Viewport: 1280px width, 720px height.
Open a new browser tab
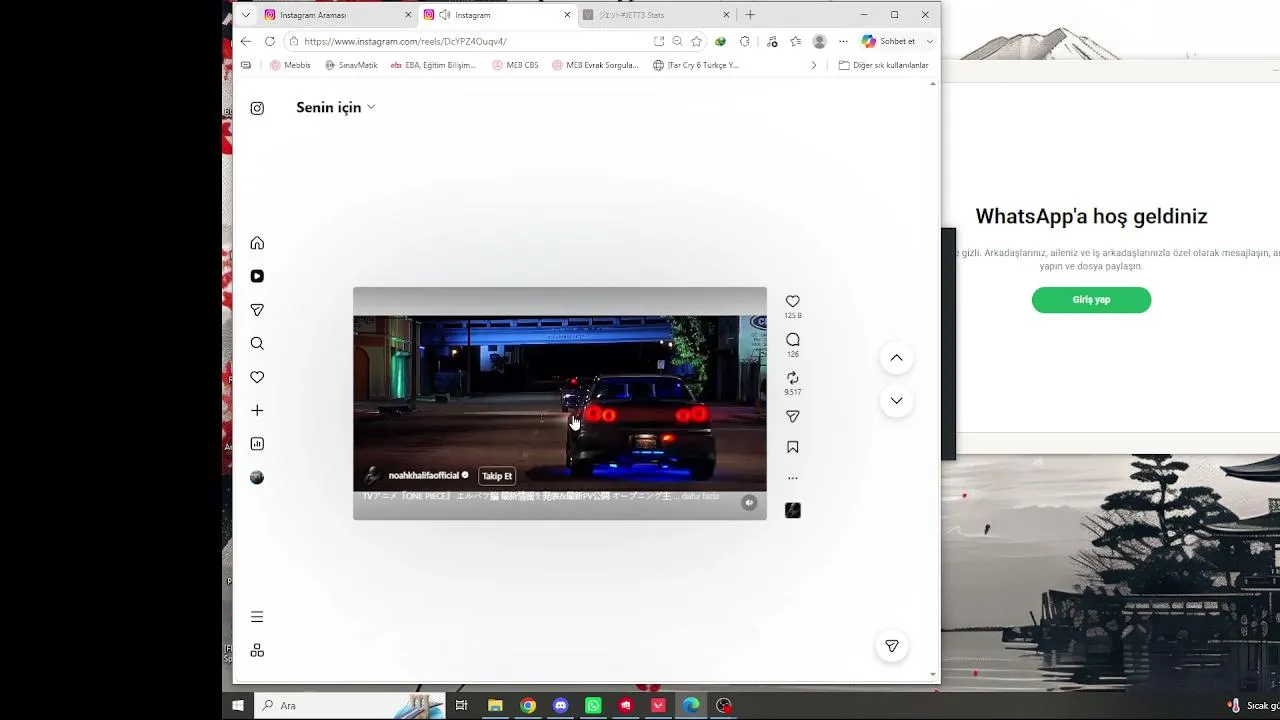[750, 15]
